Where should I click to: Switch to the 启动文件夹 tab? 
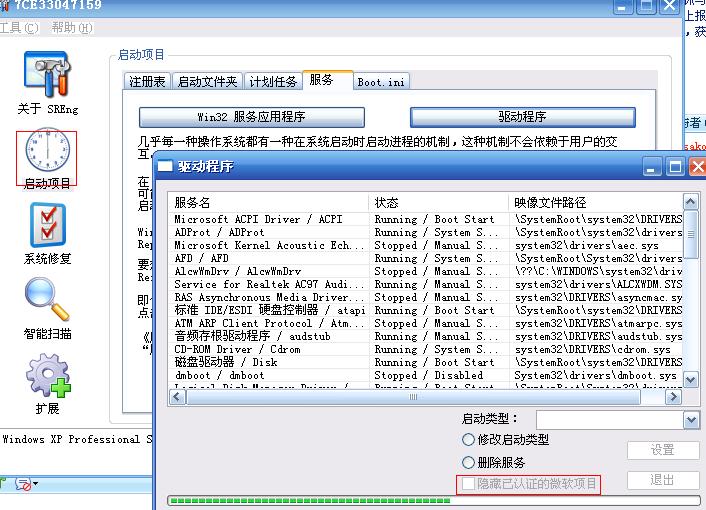(207, 81)
